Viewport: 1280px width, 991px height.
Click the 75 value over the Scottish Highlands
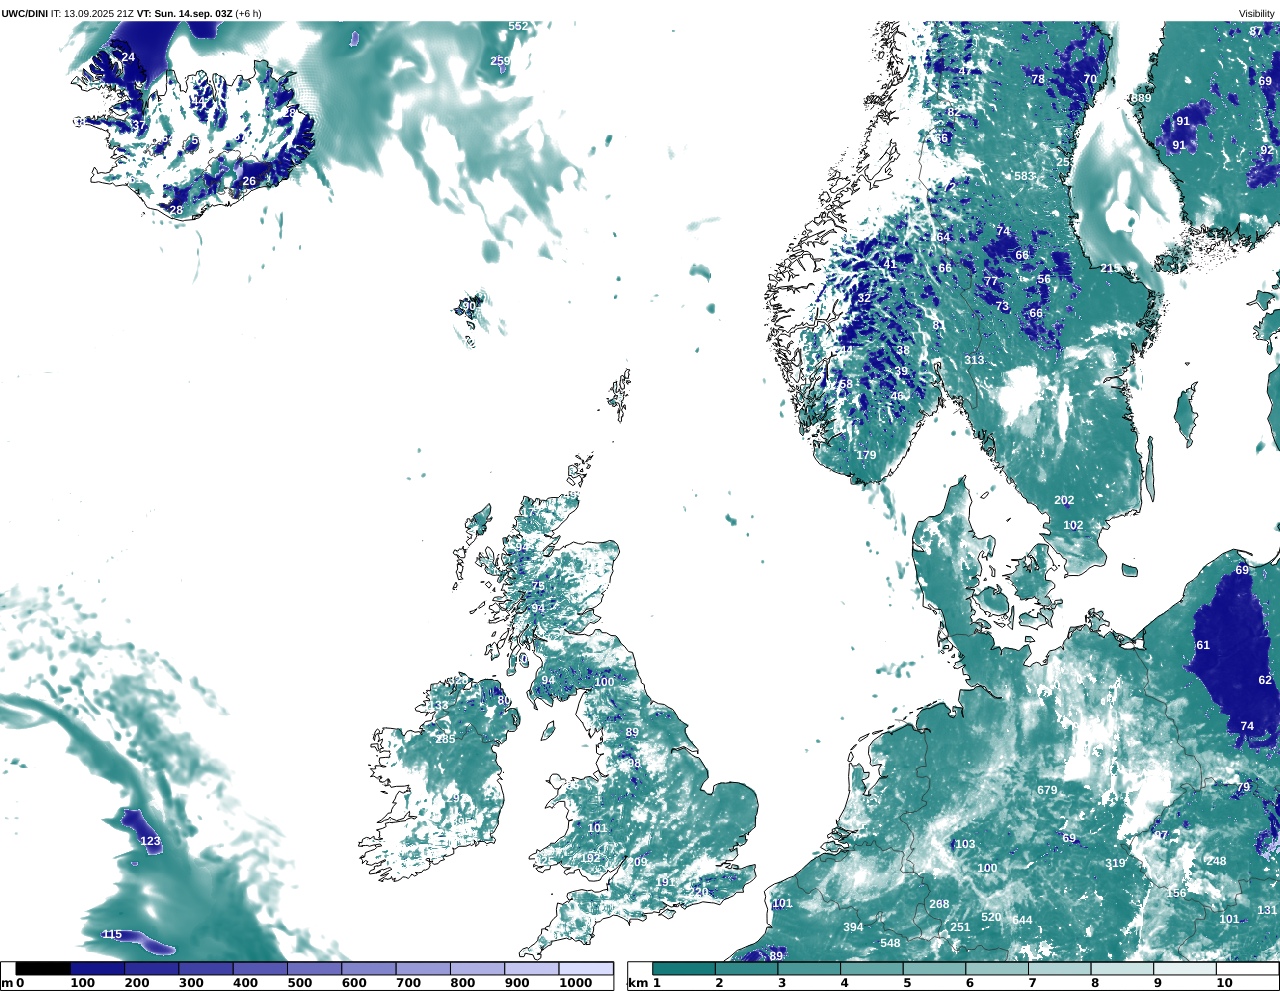[x=538, y=586]
